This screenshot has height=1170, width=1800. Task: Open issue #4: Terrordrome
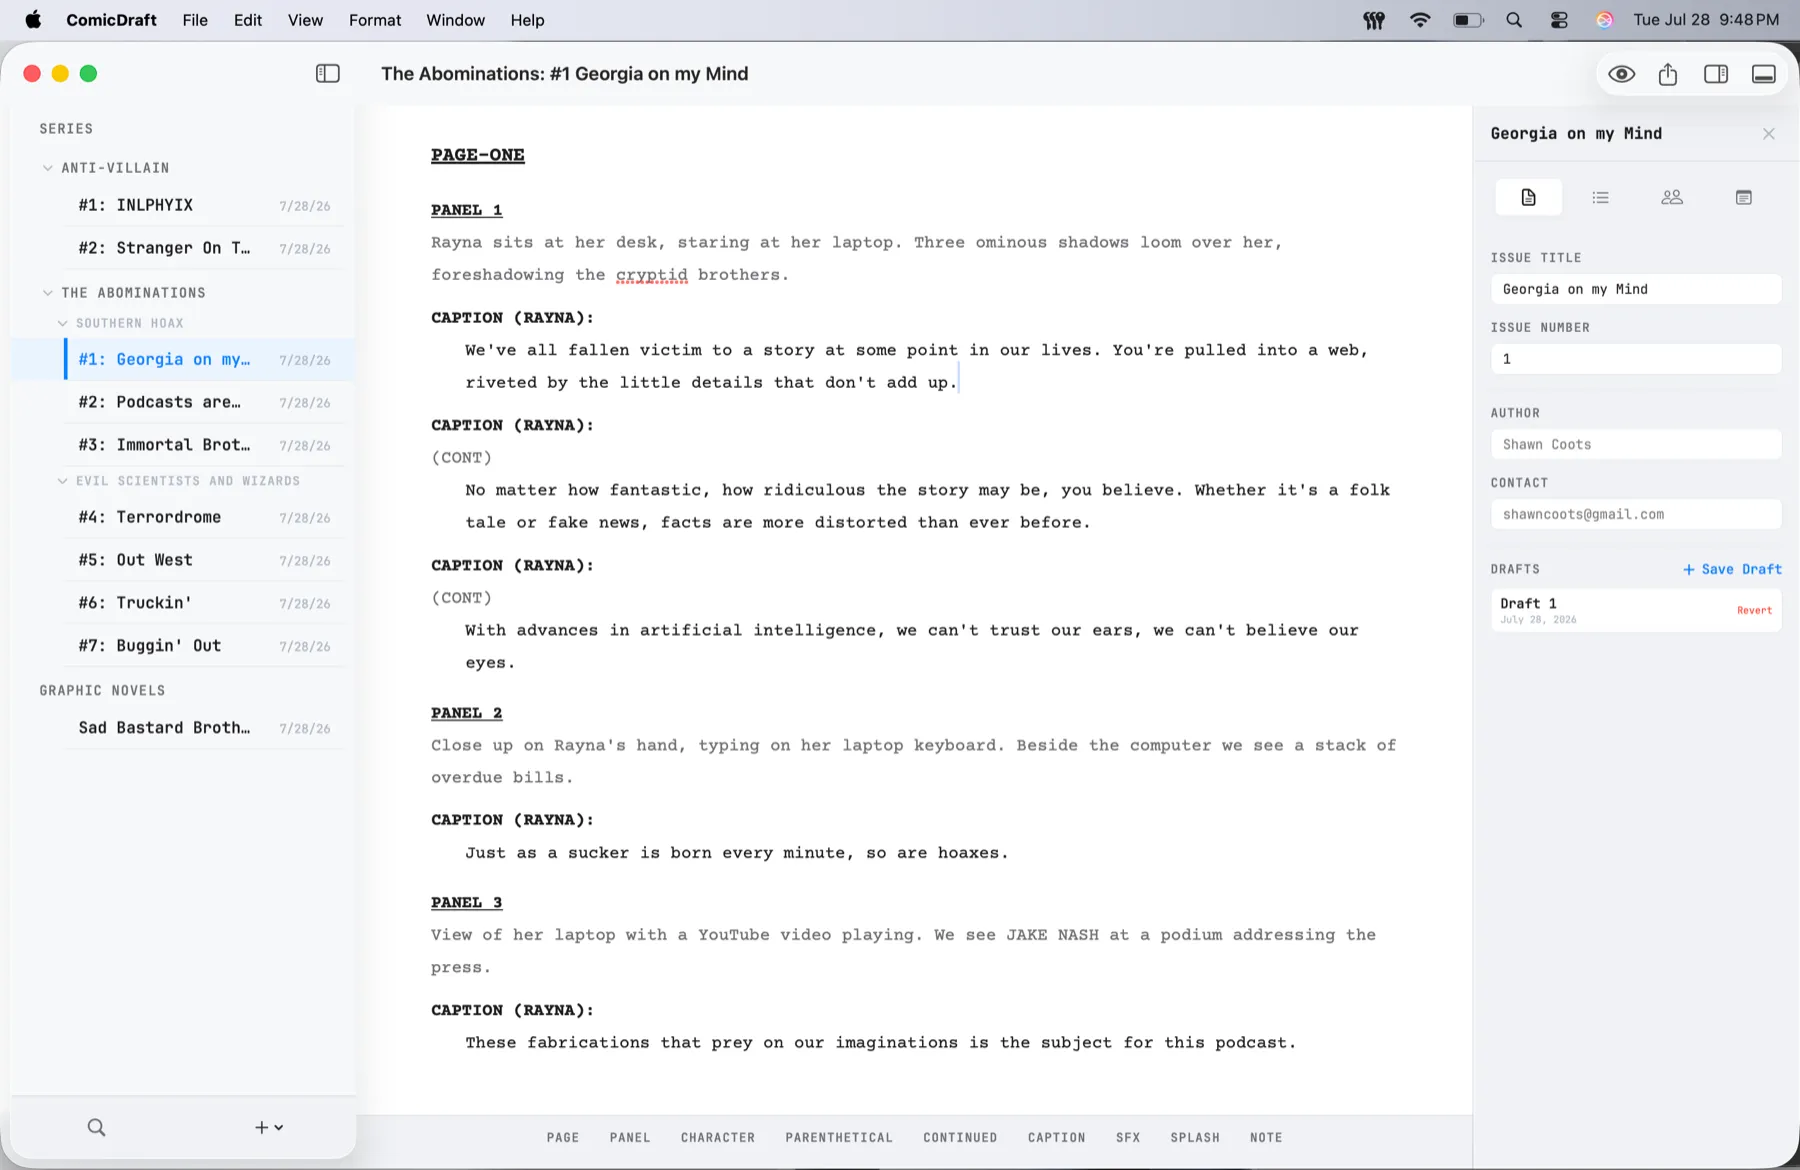204,517
